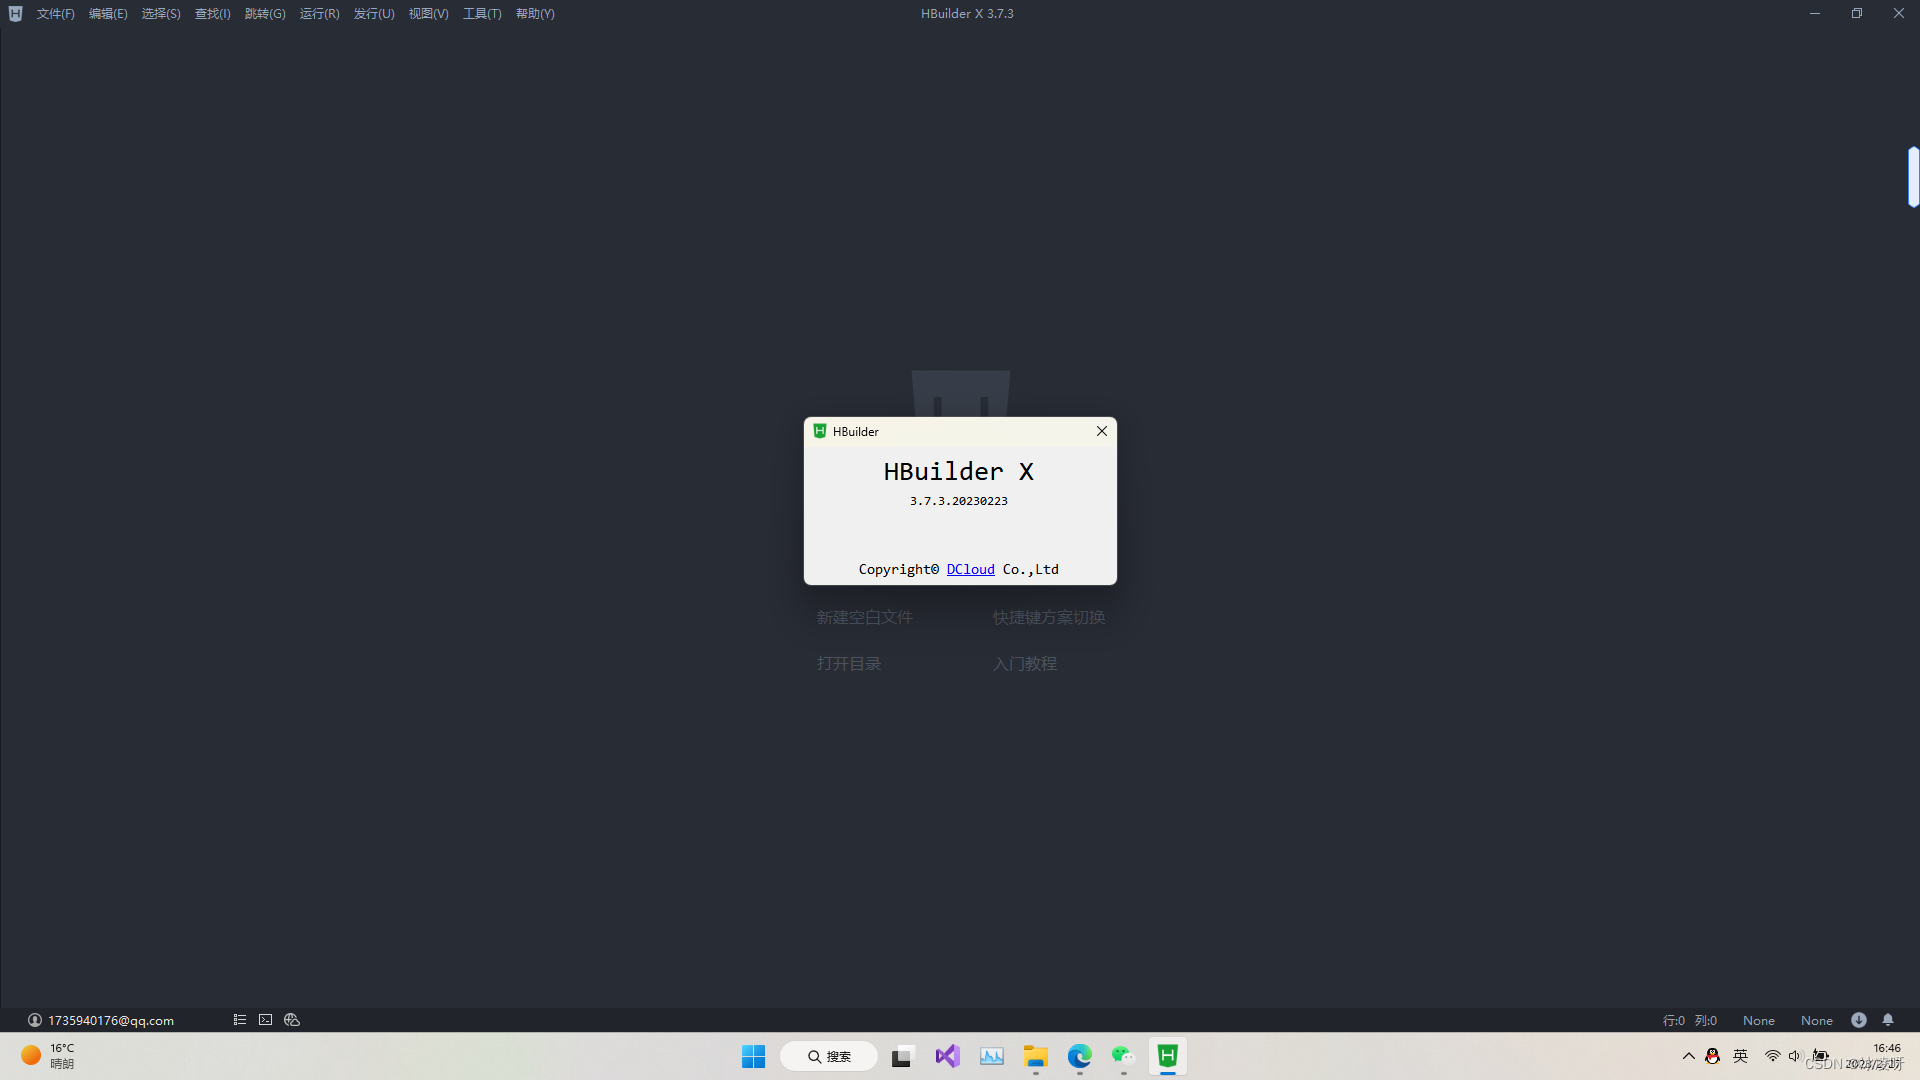Image resolution: width=1920 pixels, height=1080 pixels.
Task: Open WeChat from taskbar
Action: click(1123, 1056)
